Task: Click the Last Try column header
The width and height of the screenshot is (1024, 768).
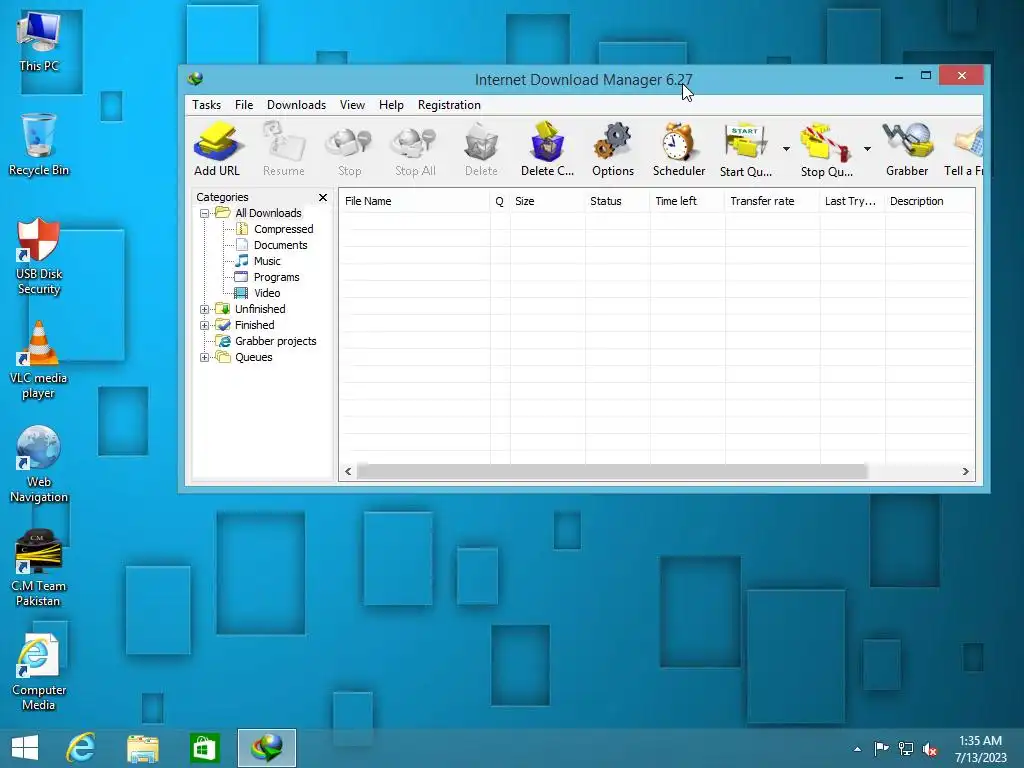Action: 852,201
